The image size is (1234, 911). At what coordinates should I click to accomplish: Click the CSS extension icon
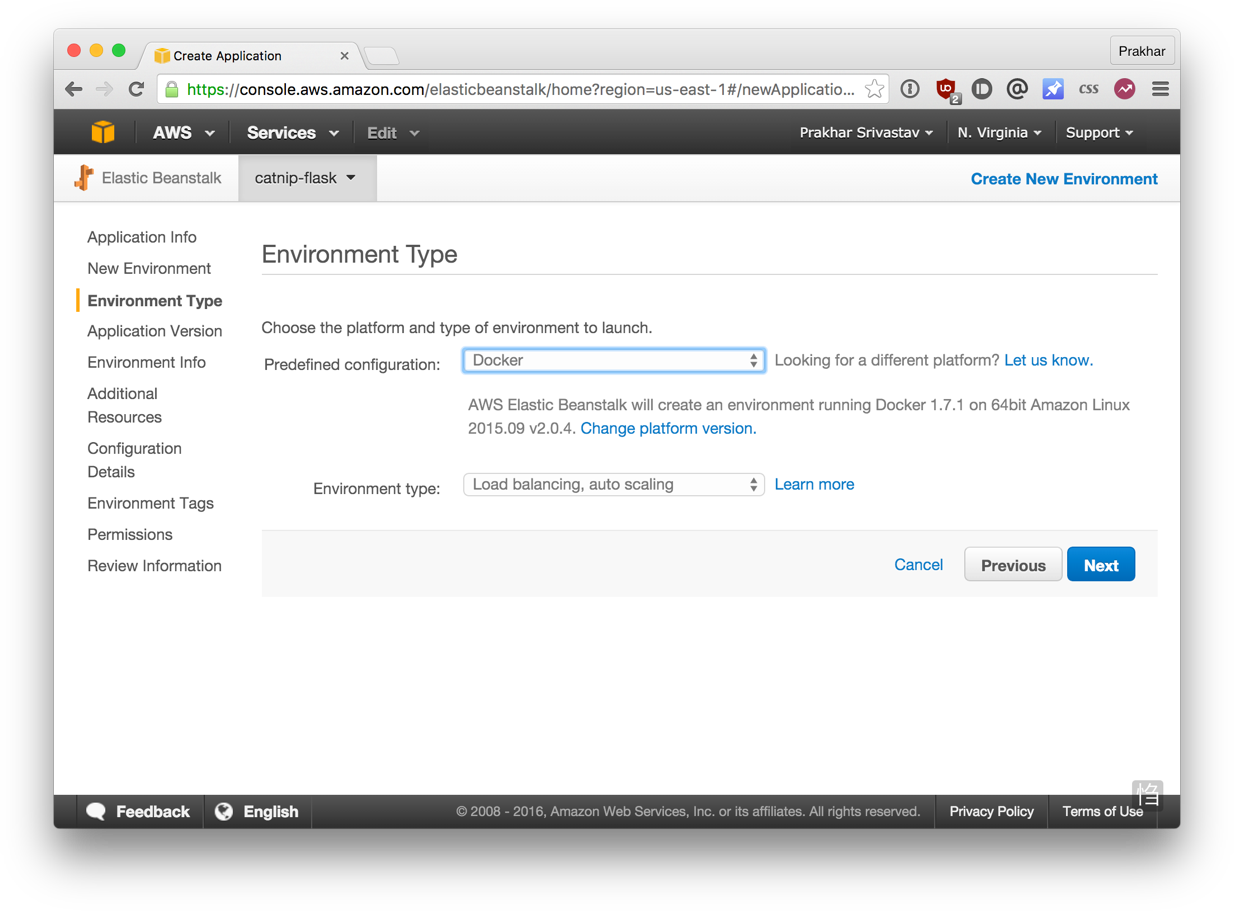pyautogui.click(x=1089, y=89)
